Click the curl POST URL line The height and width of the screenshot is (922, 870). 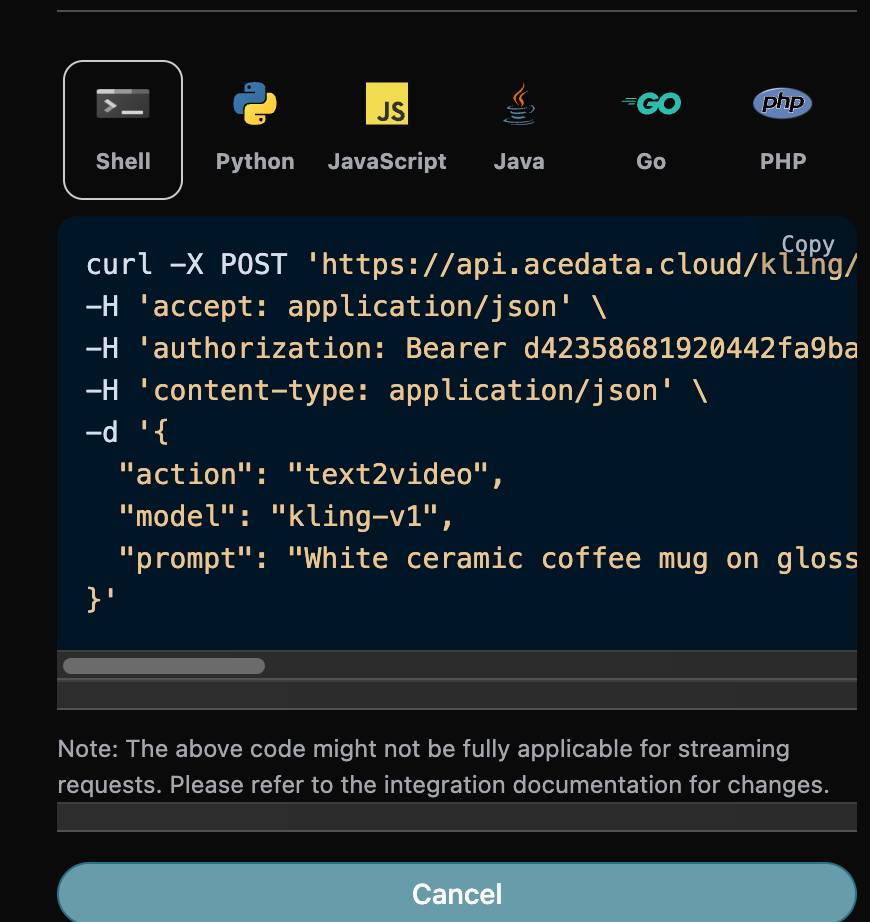(x=470, y=265)
